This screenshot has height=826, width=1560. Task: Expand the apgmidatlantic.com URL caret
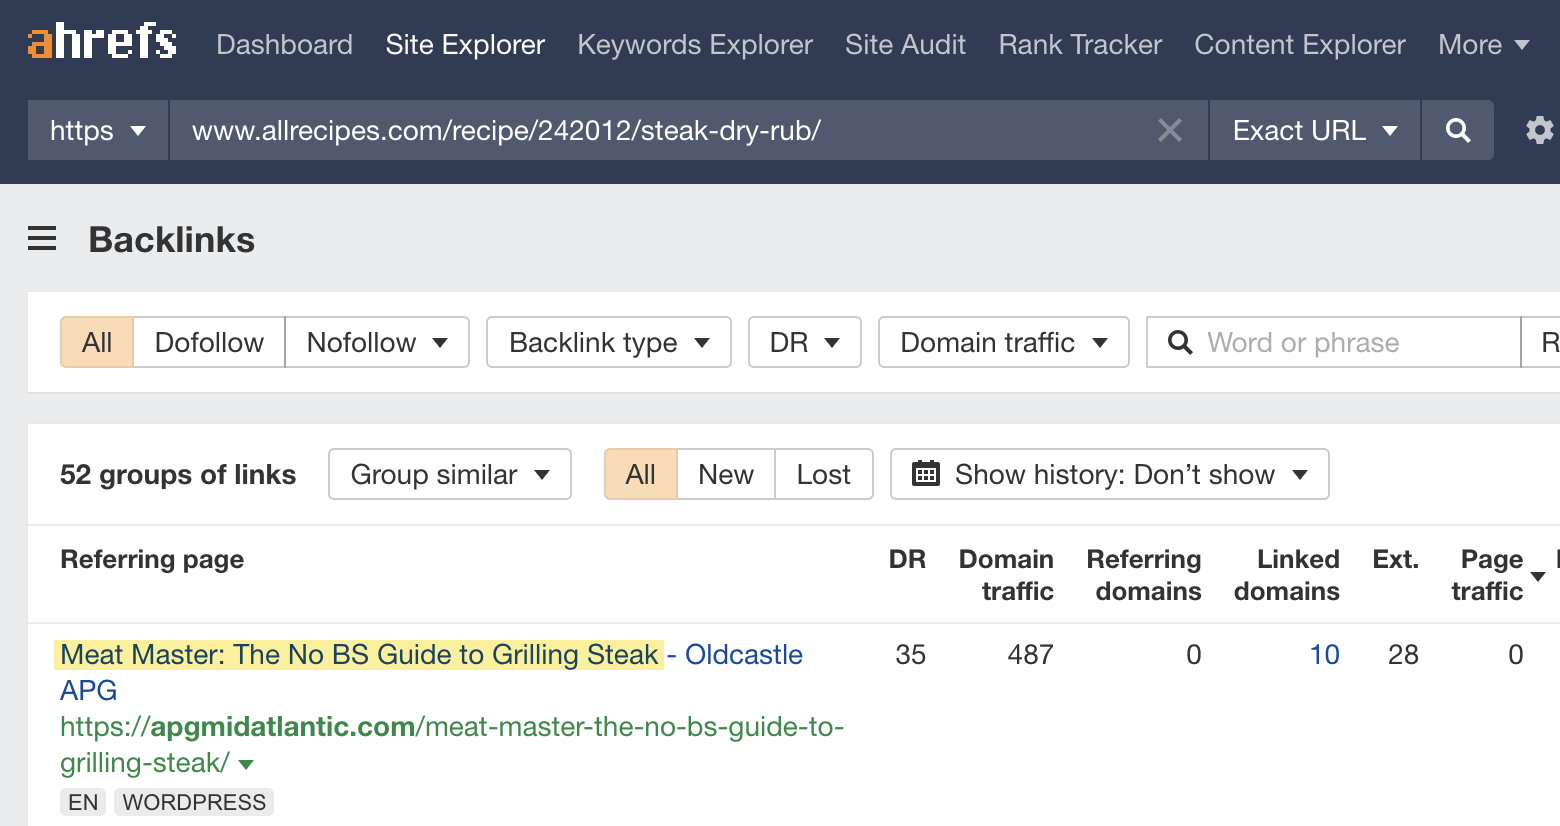[244, 763]
